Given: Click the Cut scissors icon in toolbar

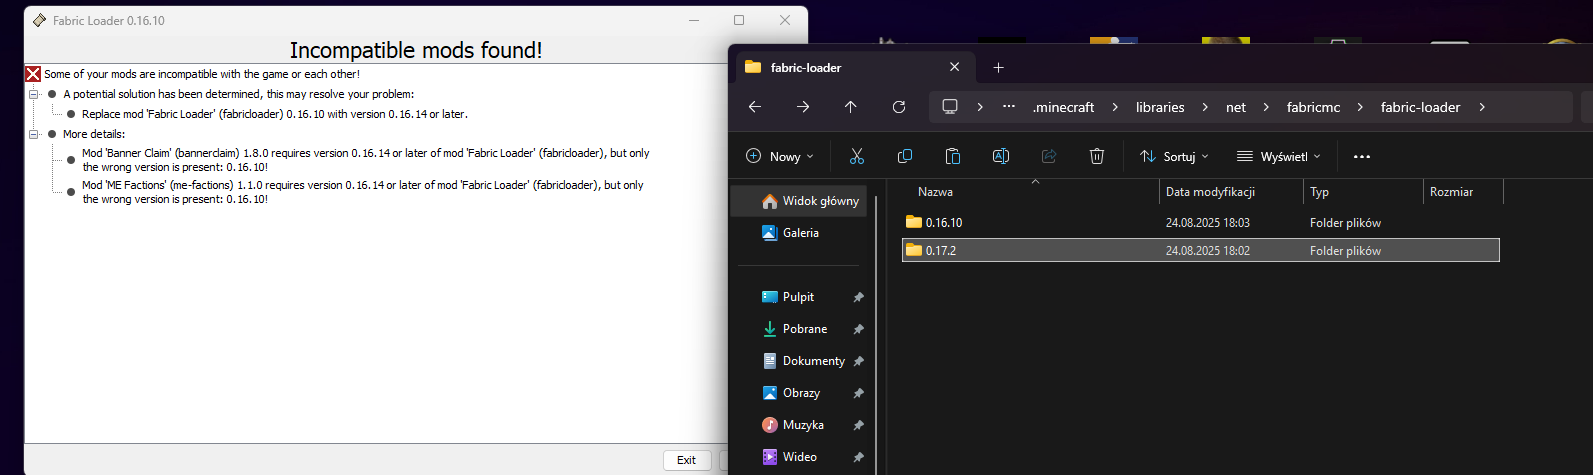Looking at the screenshot, I should 857,156.
